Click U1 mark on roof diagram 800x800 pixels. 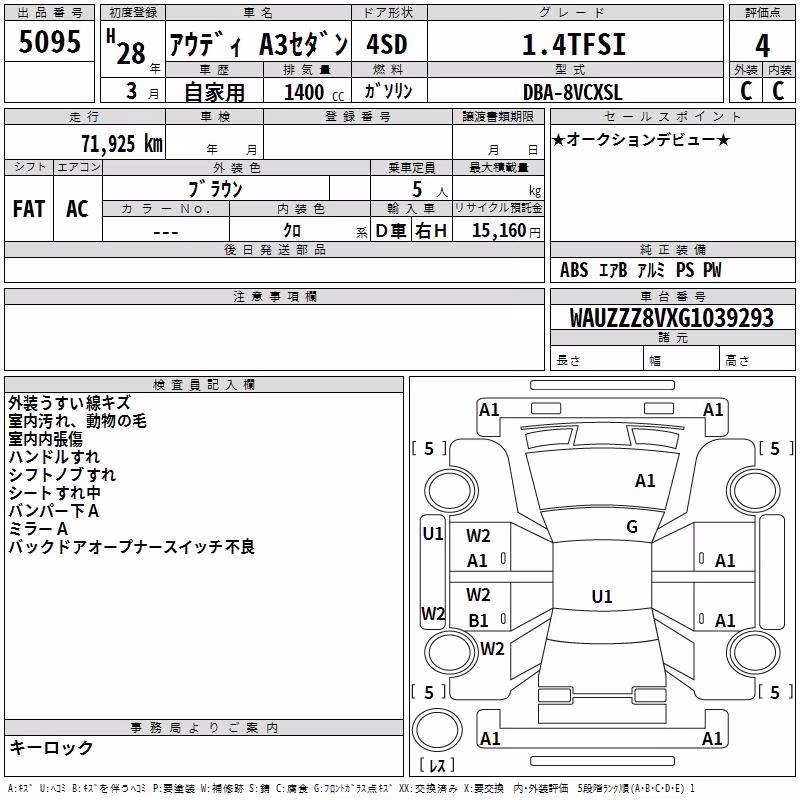coord(602,596)
